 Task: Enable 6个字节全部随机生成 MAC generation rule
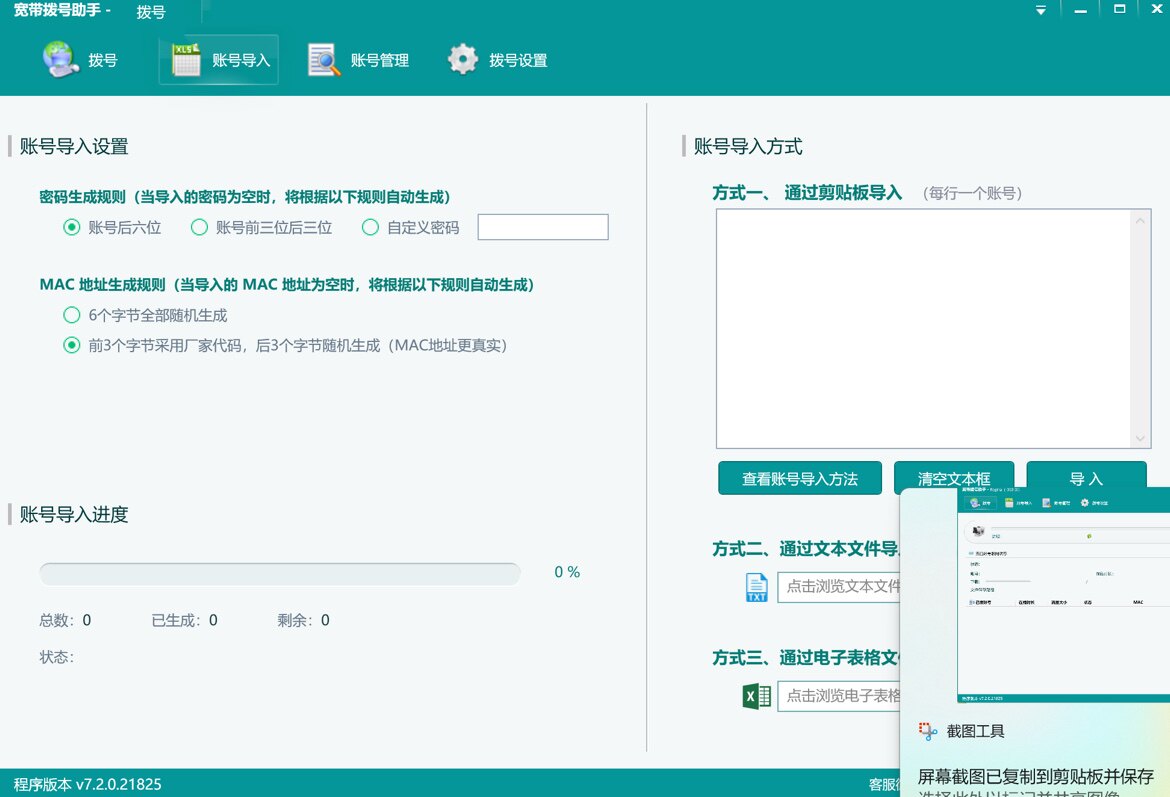pyautogui.click(x=71, y=314)
